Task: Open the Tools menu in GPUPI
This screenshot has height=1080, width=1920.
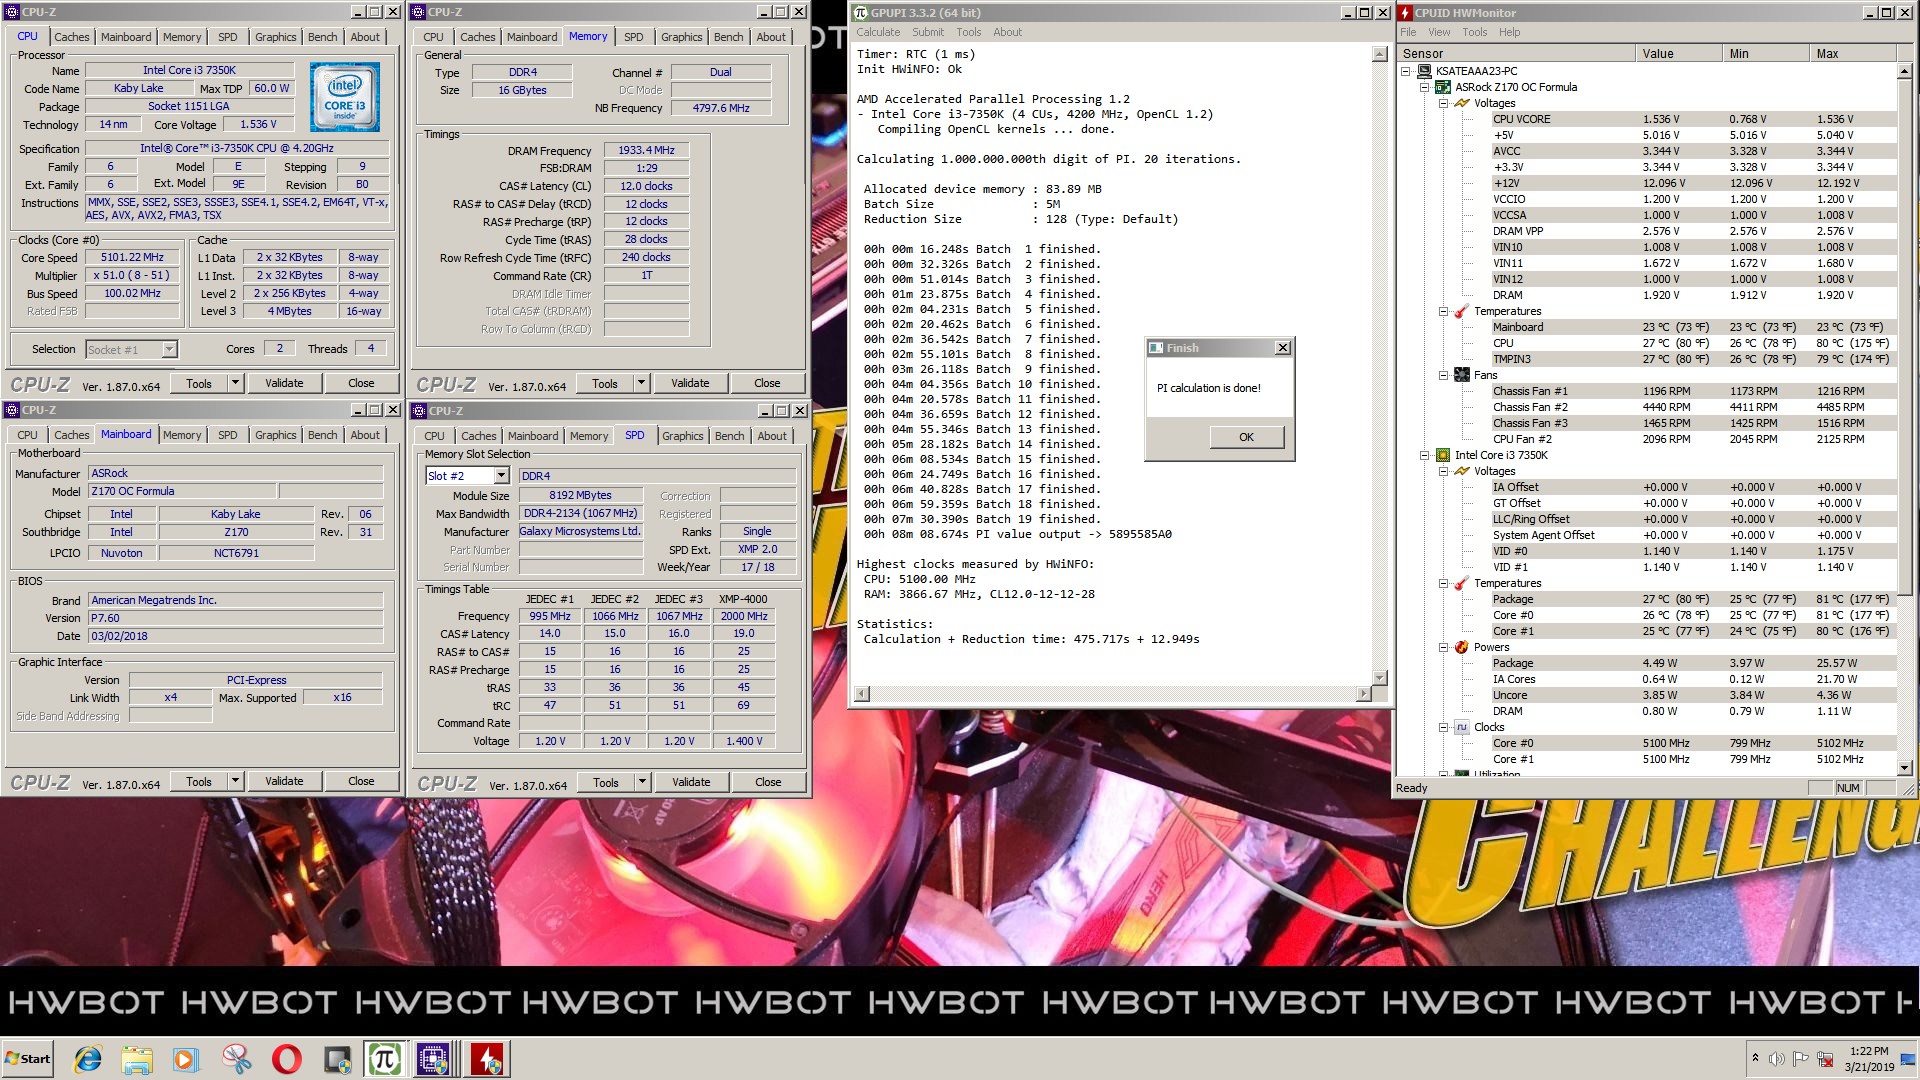Action: click(968, 32)
